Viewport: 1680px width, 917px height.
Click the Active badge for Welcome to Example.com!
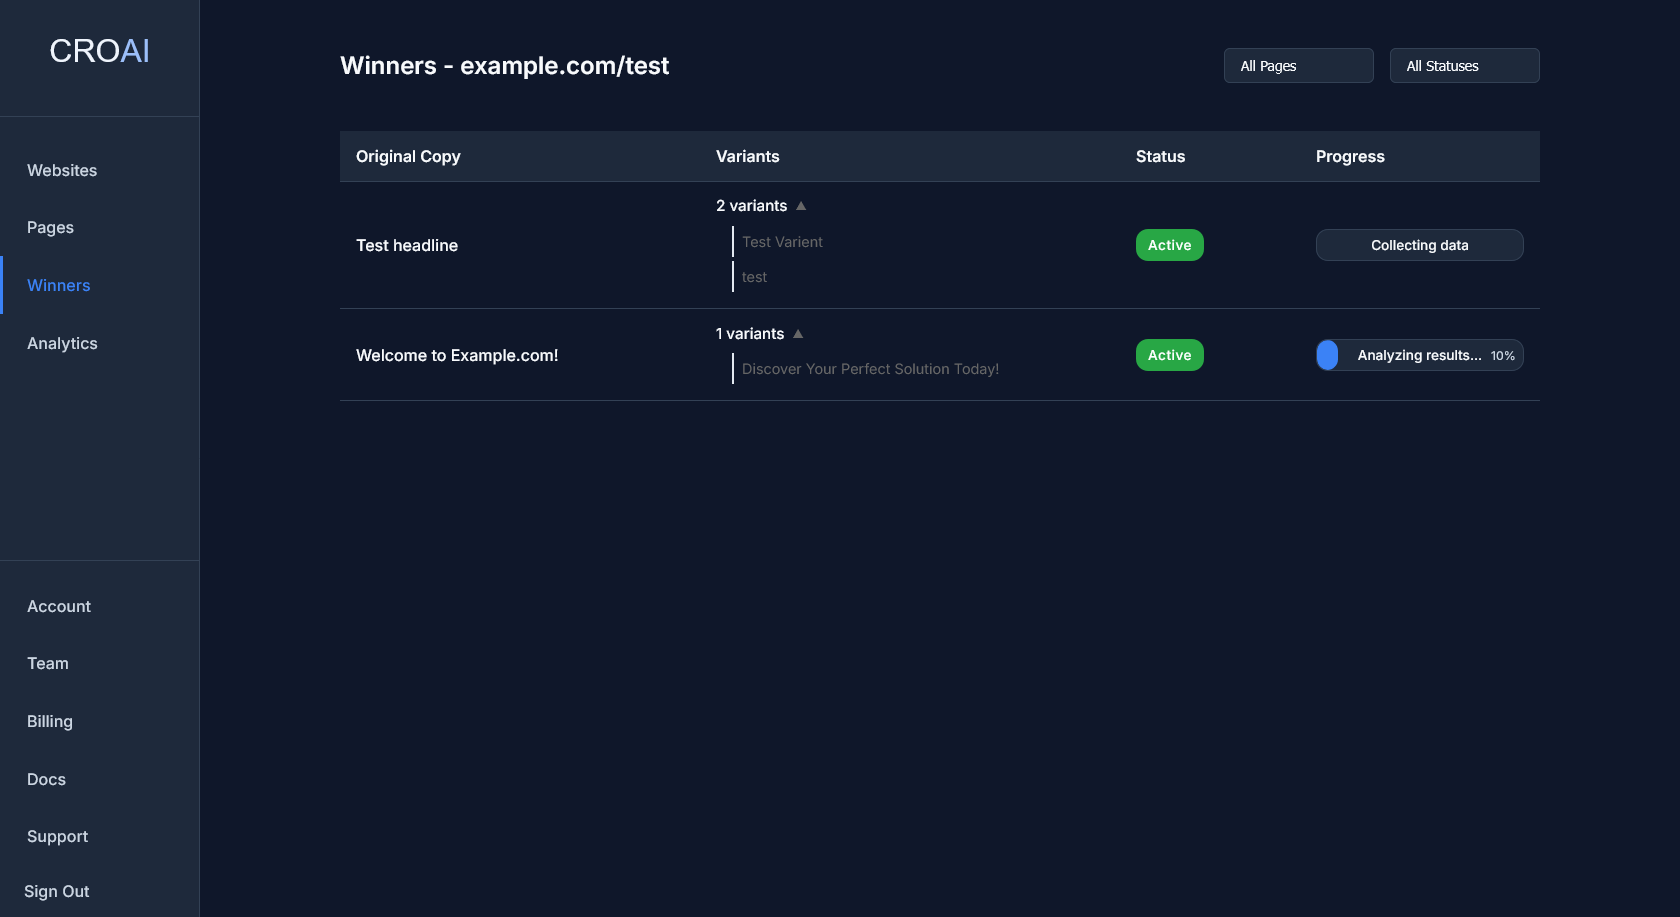click(1169, 354)
